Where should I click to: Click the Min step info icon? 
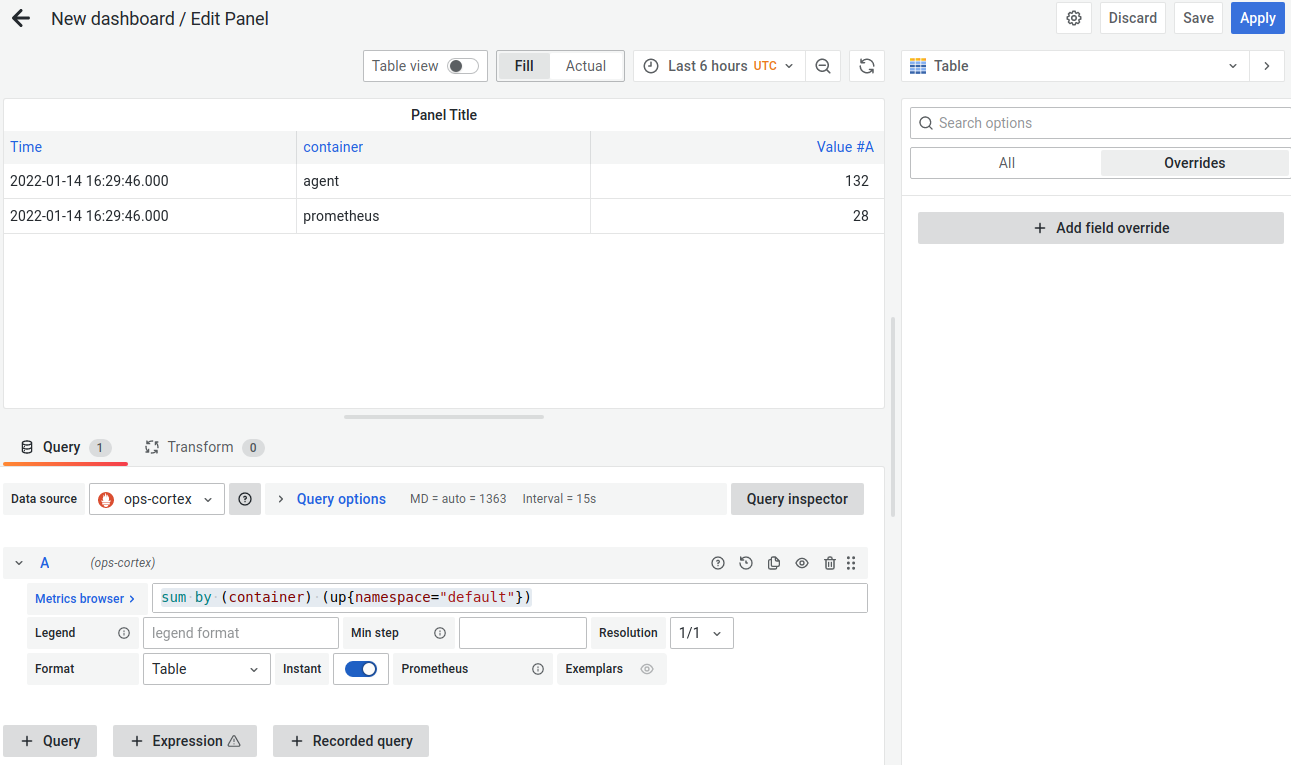[440, 633]
